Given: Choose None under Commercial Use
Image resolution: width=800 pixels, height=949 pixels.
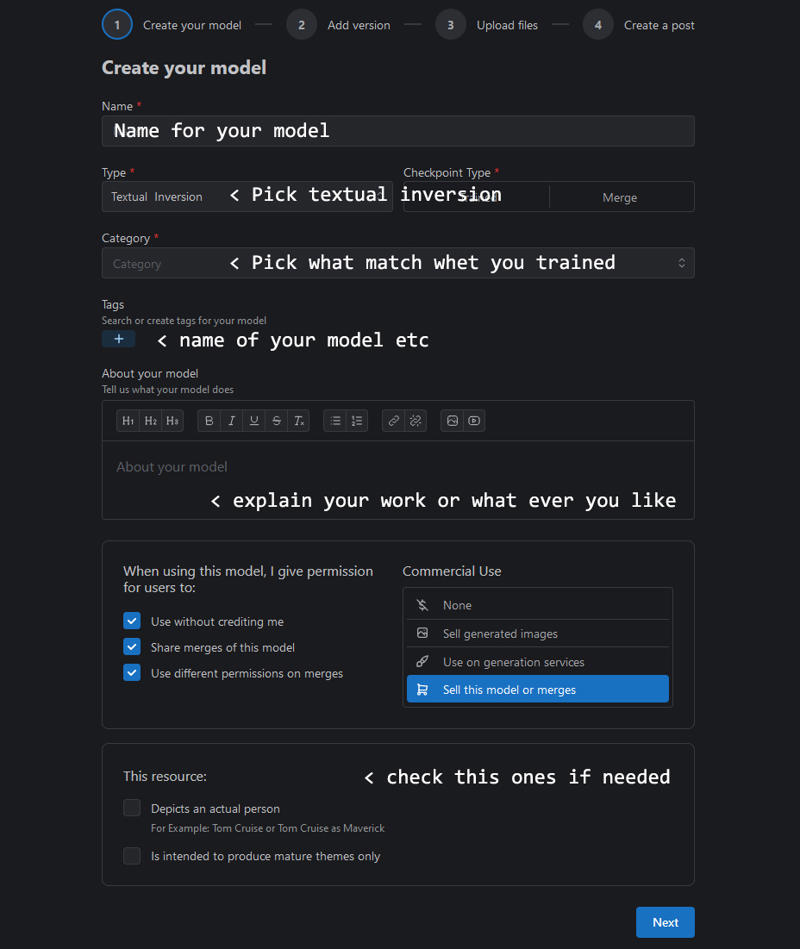Looking at the screenshot, I should tap(537, 605).
